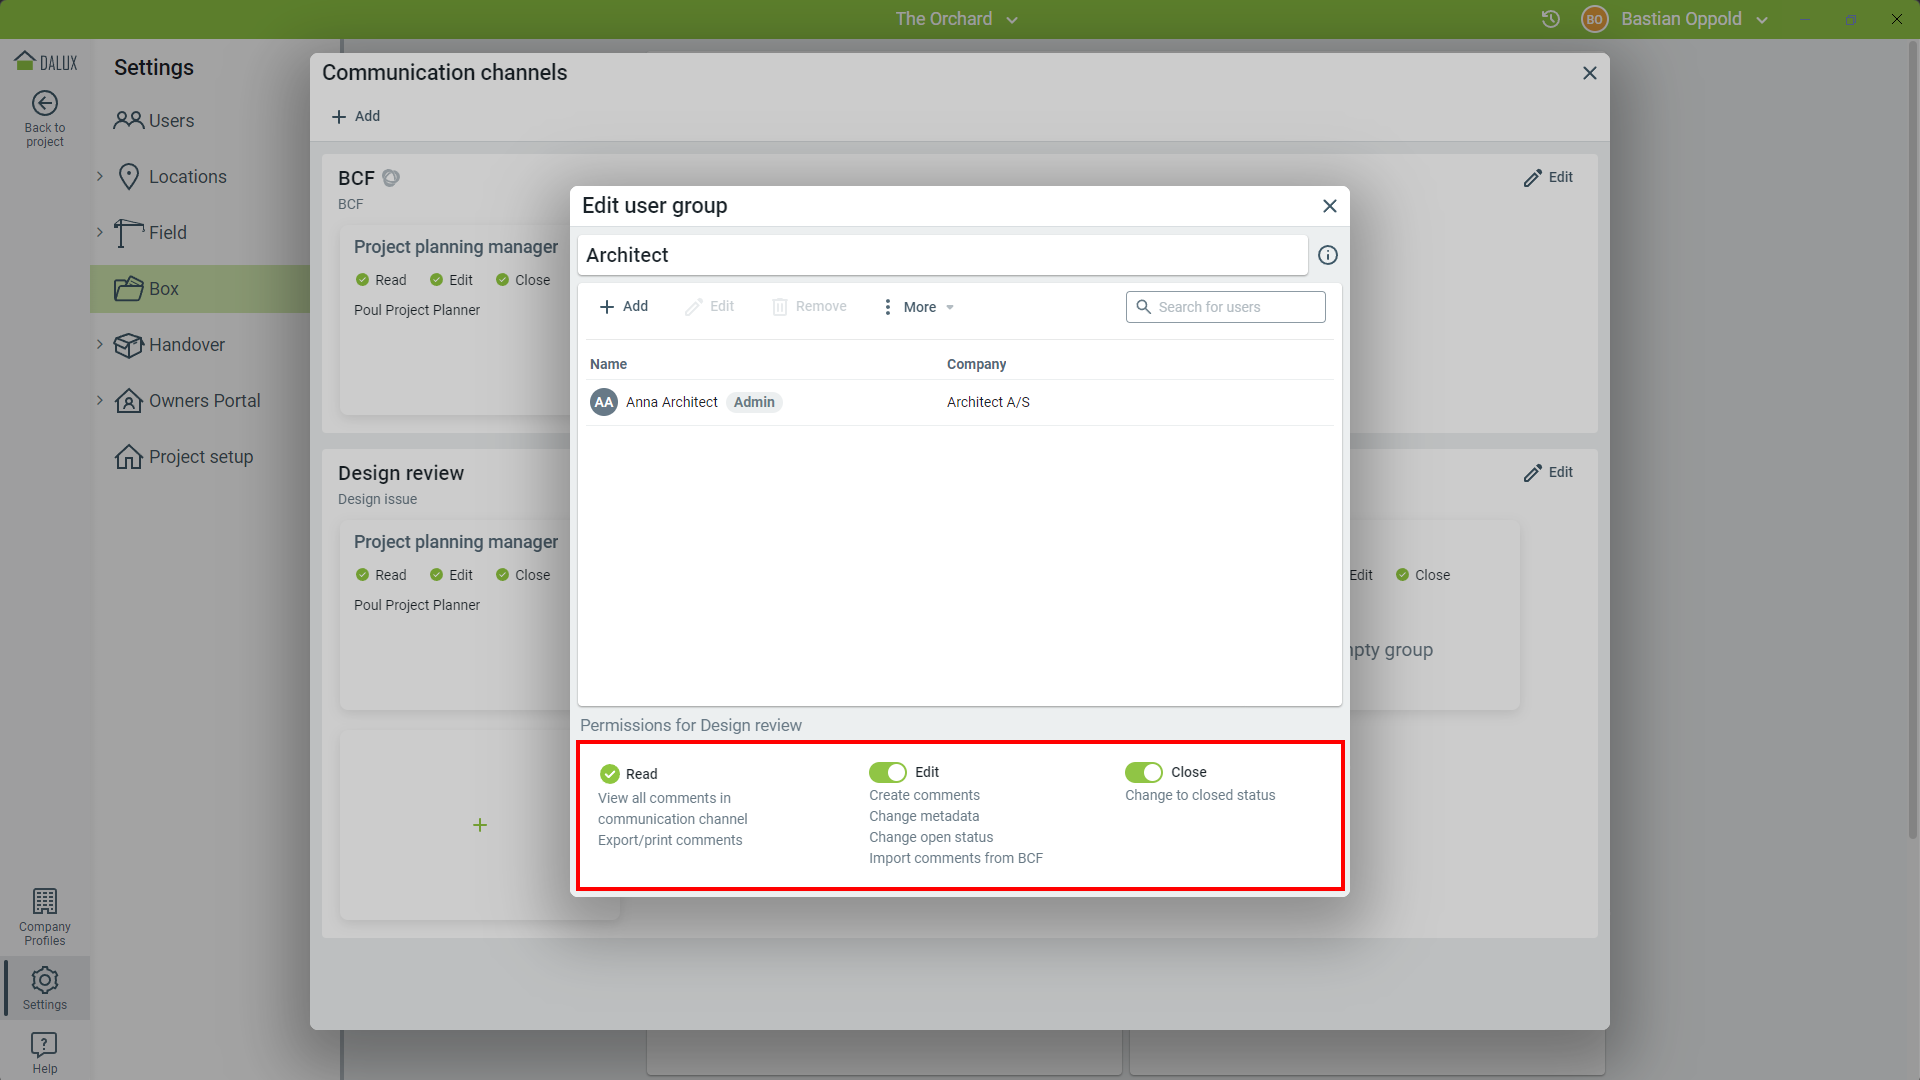Click Add in the user group toolbar

(624, 307)
